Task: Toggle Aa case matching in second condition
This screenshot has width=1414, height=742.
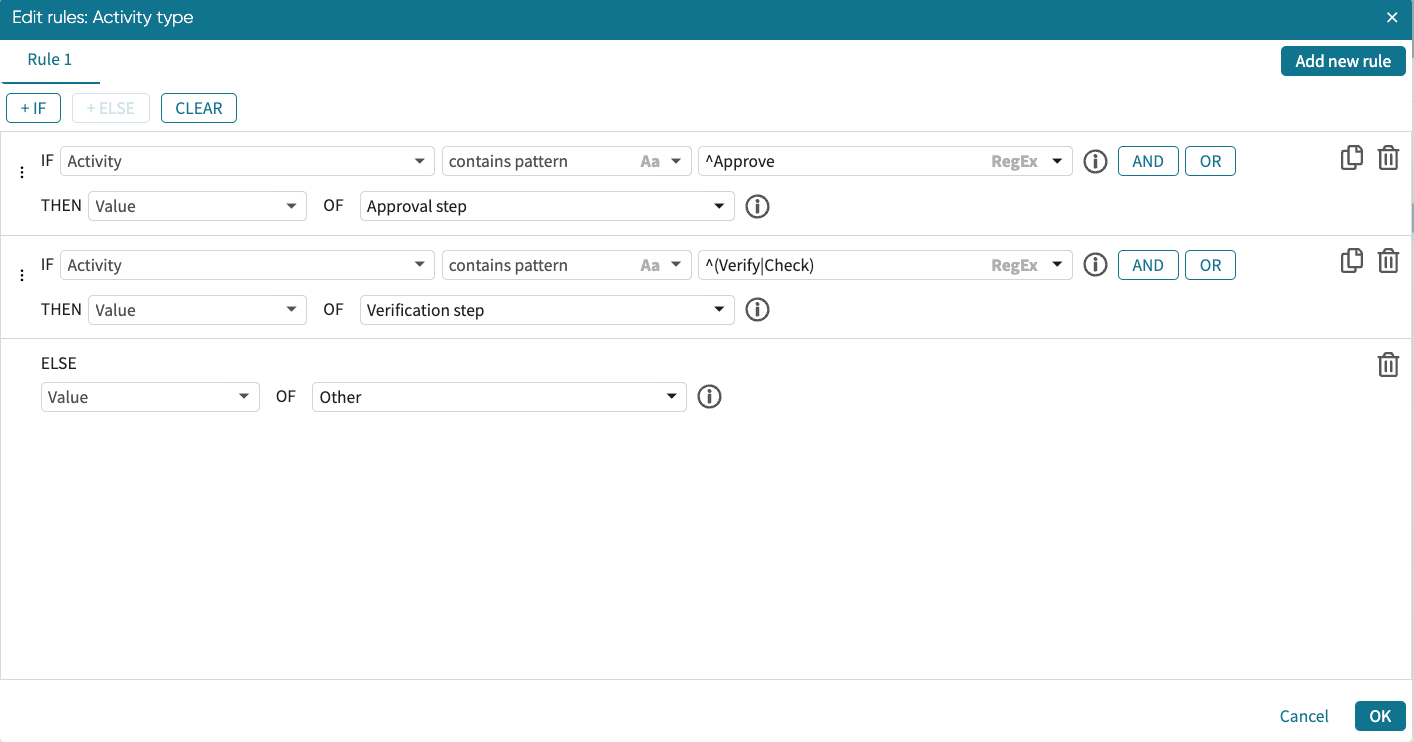Action: [650, 265]
